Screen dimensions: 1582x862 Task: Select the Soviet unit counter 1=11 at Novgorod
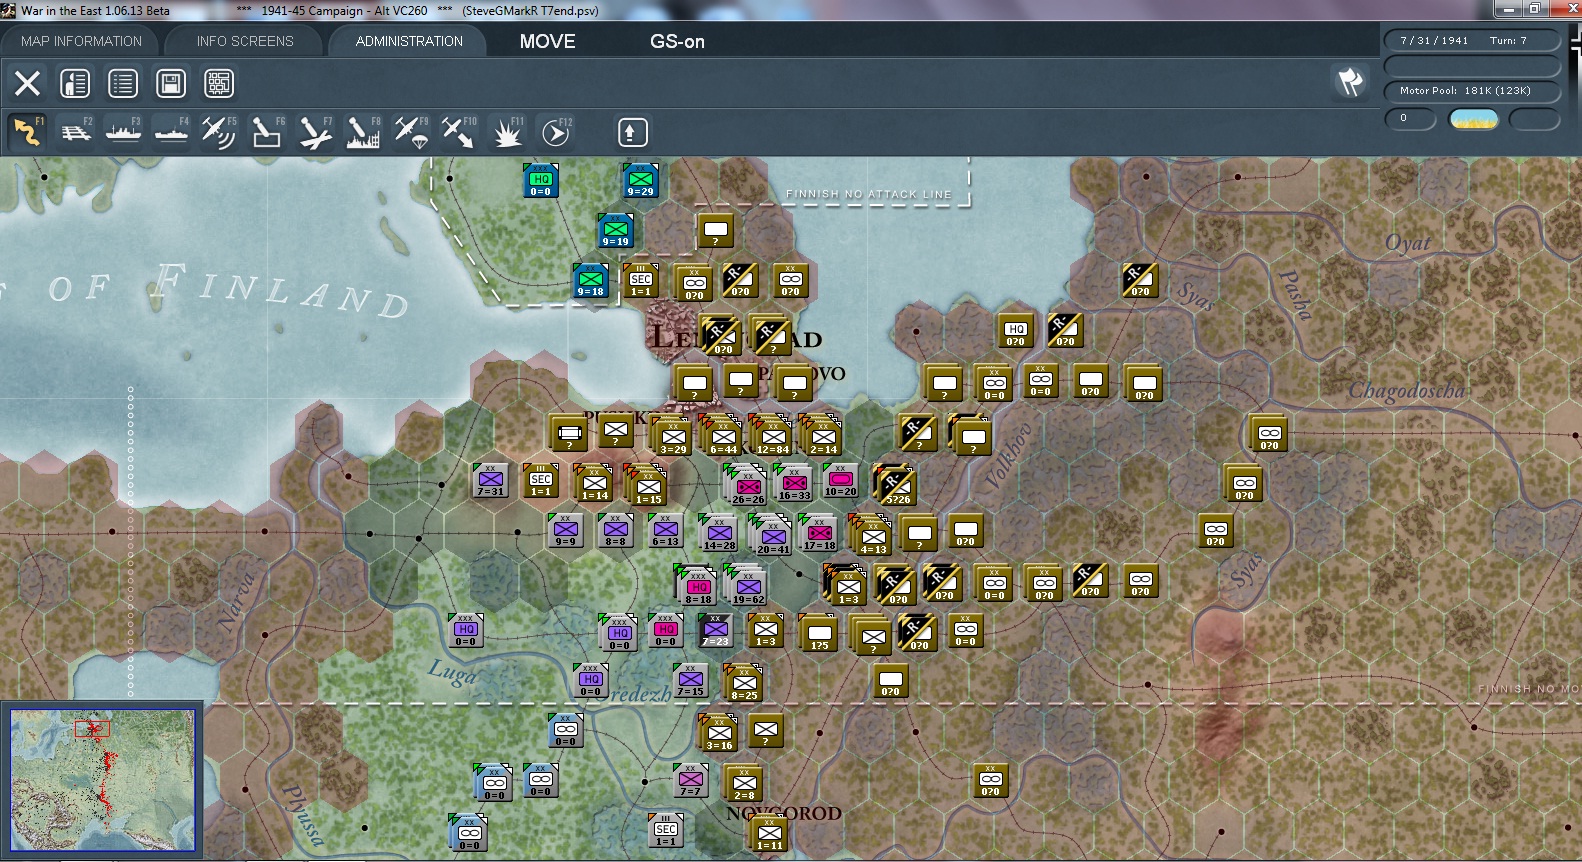(769, 834)
